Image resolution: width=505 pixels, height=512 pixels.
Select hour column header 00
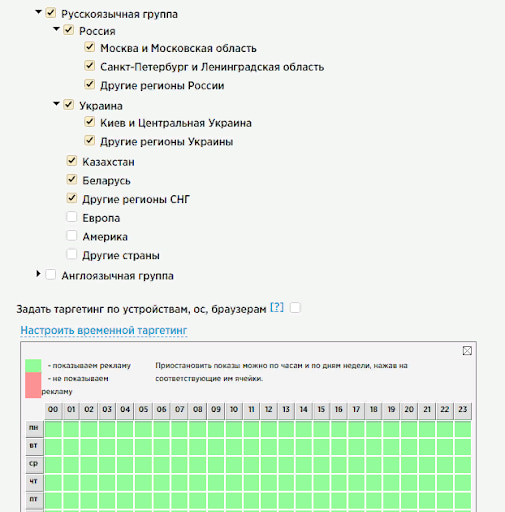pos(53,411)
